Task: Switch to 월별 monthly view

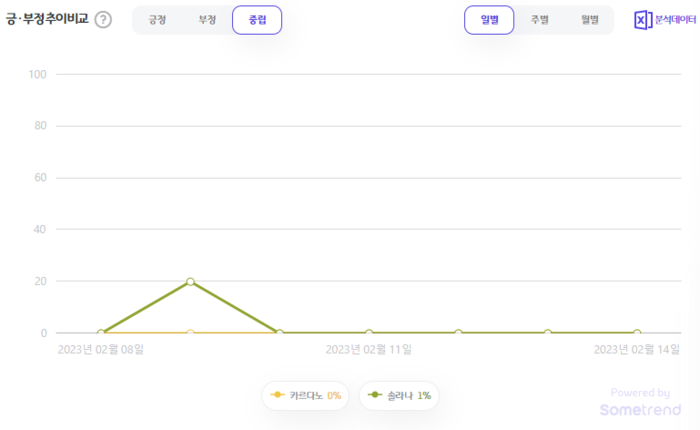Action: [589, 20]
